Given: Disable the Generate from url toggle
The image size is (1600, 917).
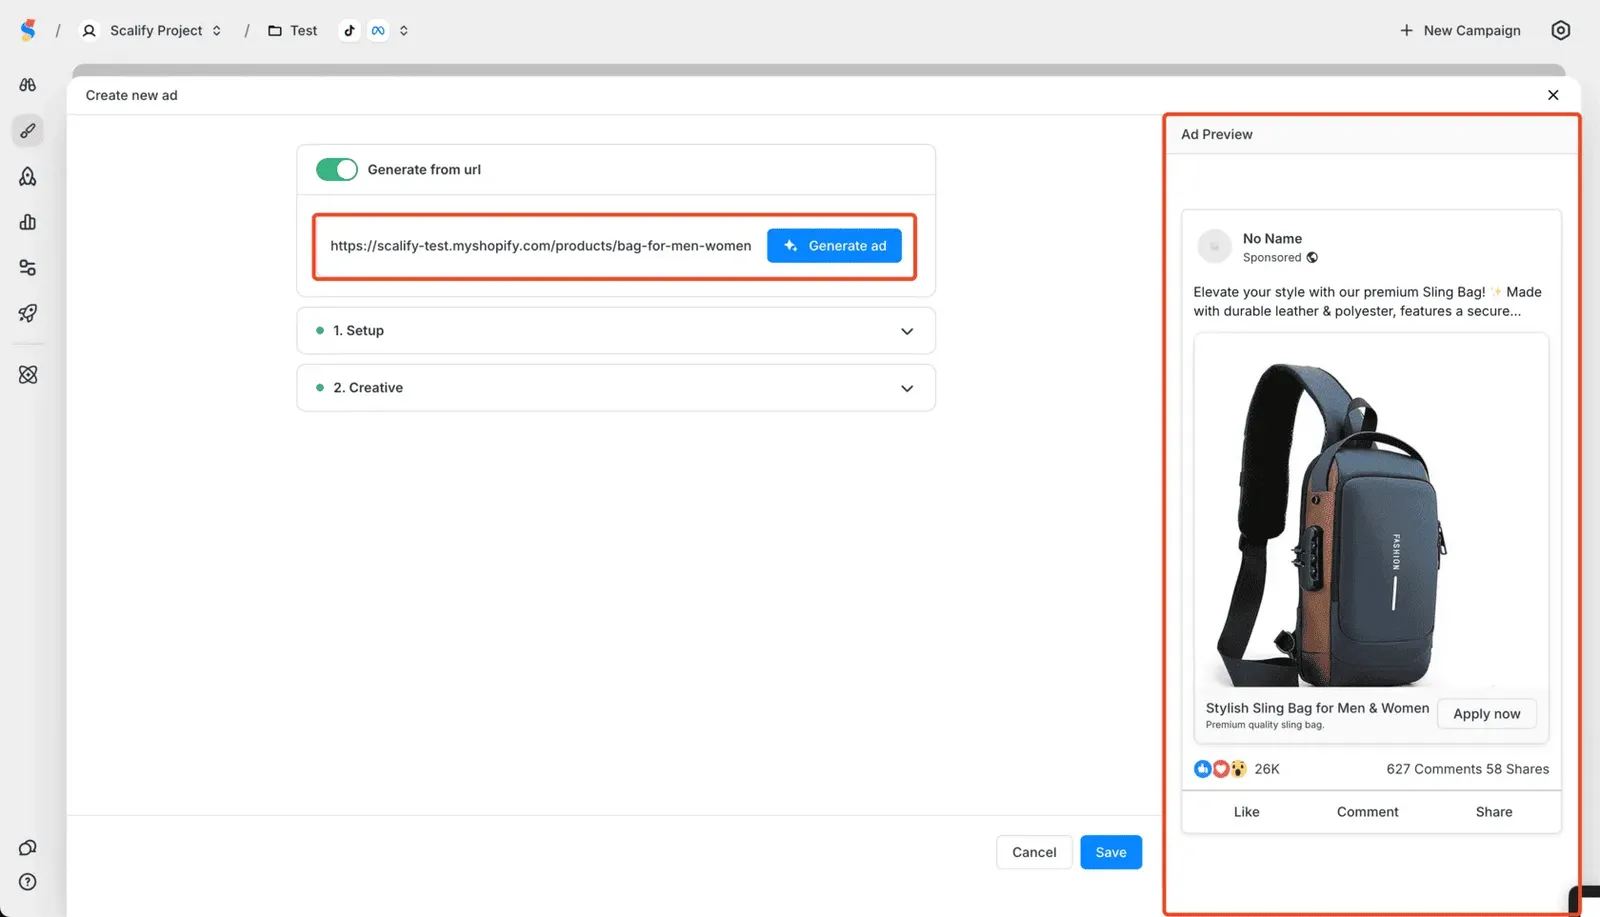Looking at the screenshot, I should [336, 169].
